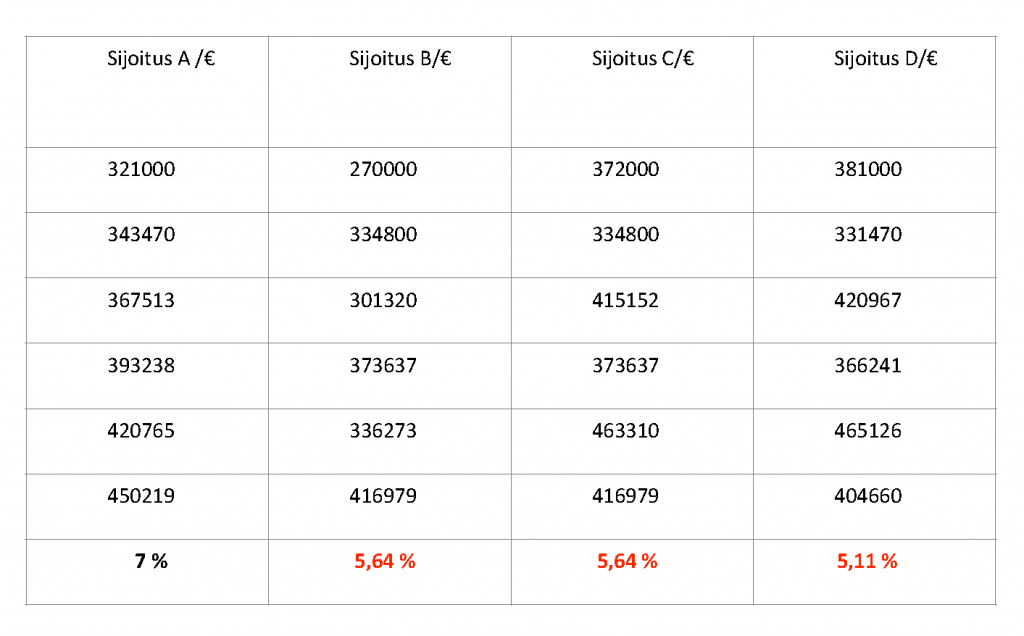1024x636 pixels.
Task: Select the 450219 cell
Action: (141, 496)
